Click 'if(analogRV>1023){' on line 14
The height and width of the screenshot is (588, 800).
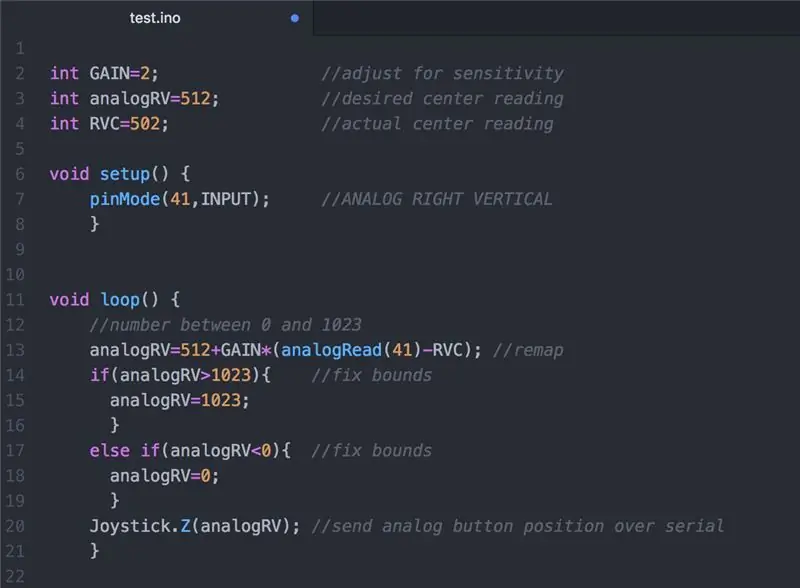coord(180,375)
